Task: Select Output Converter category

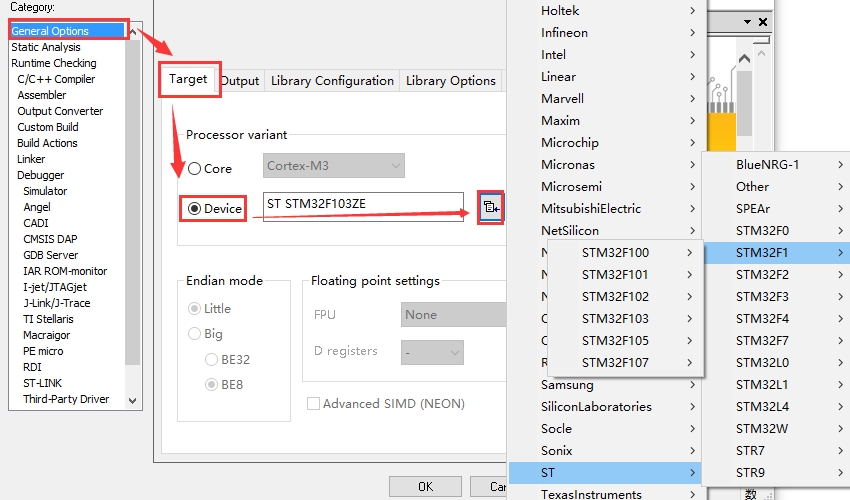Action: (60, 111)
